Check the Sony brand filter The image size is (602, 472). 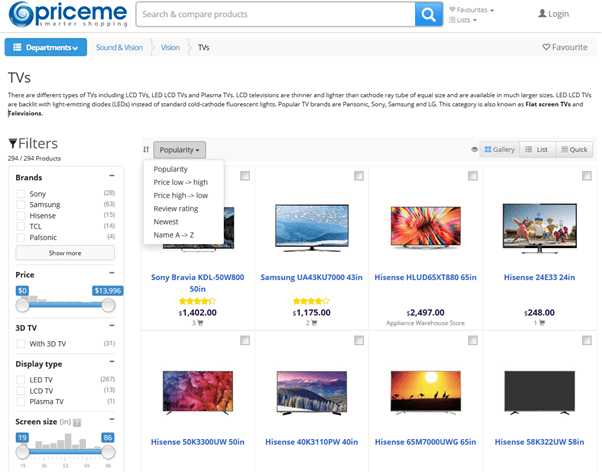tap(21, 194)
